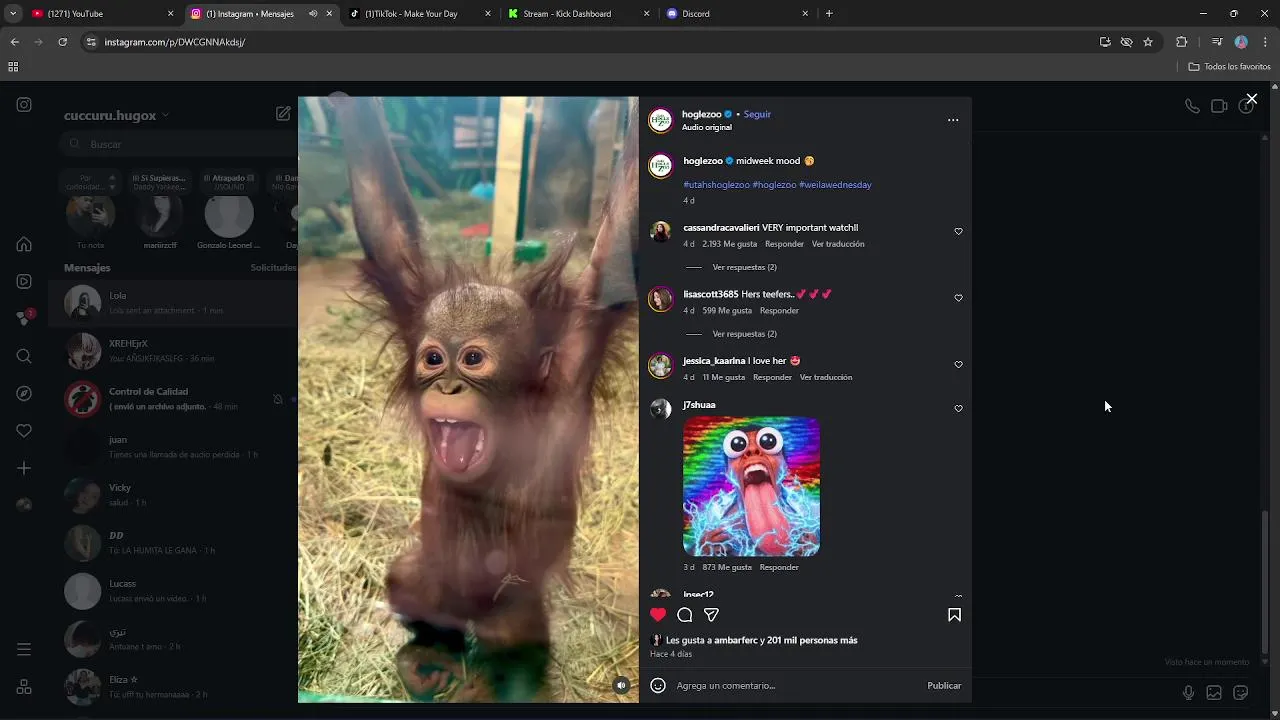The width and height of the screenshot is (1280, 720).
Task: Open message requests Solicitudes
Action: click(273, 268)
